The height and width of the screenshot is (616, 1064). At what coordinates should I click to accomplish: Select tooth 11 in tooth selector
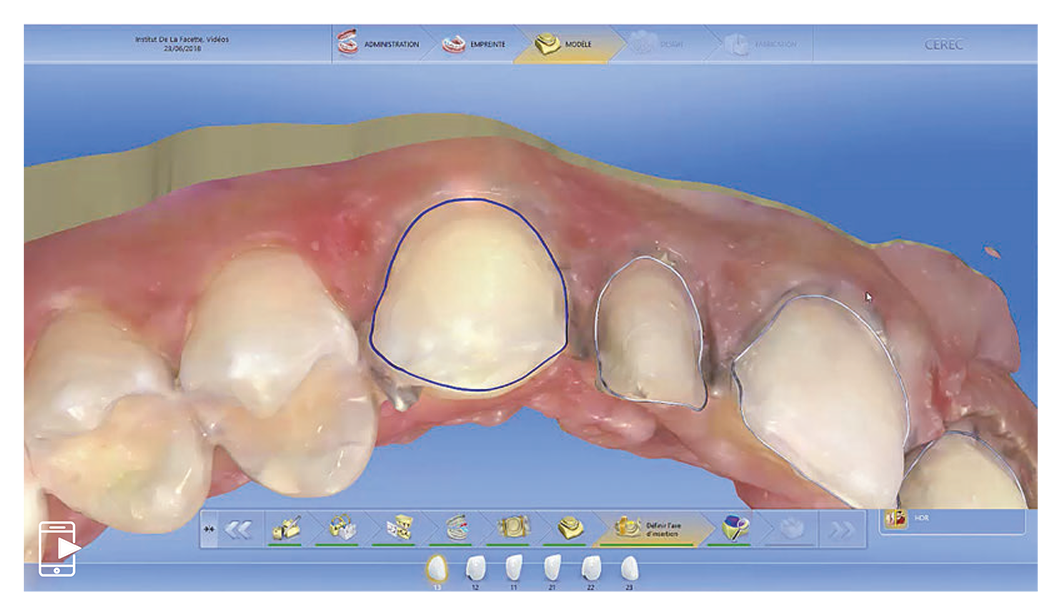pos(513,570)
